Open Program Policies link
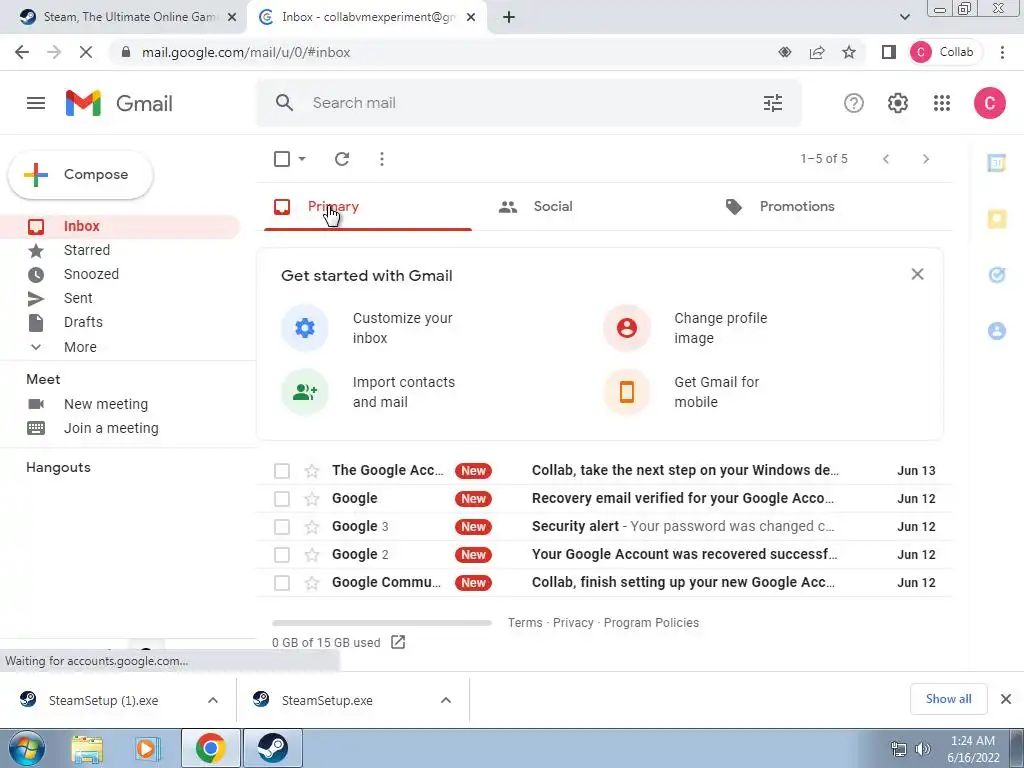 pos(651,622)
